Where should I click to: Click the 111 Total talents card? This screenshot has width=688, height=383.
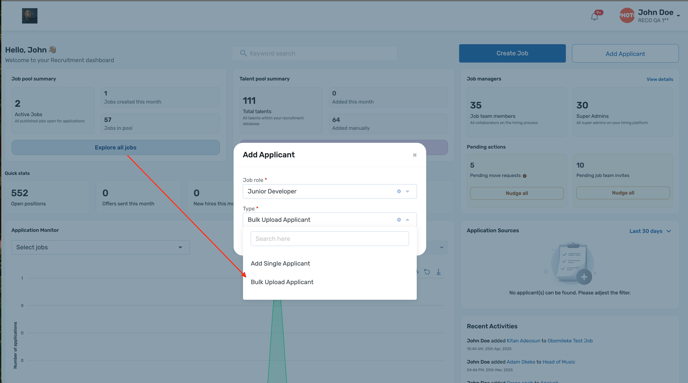click(x=281, y=110)
